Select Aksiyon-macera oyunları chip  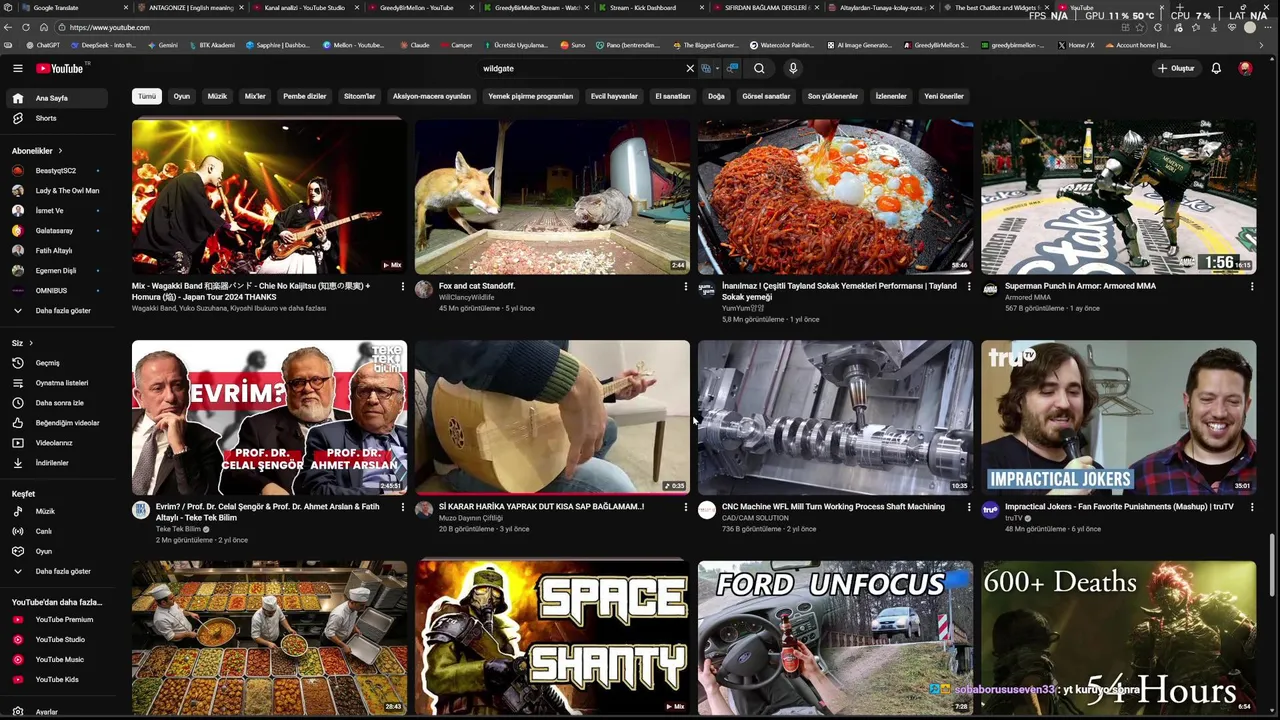pos(432,96)
